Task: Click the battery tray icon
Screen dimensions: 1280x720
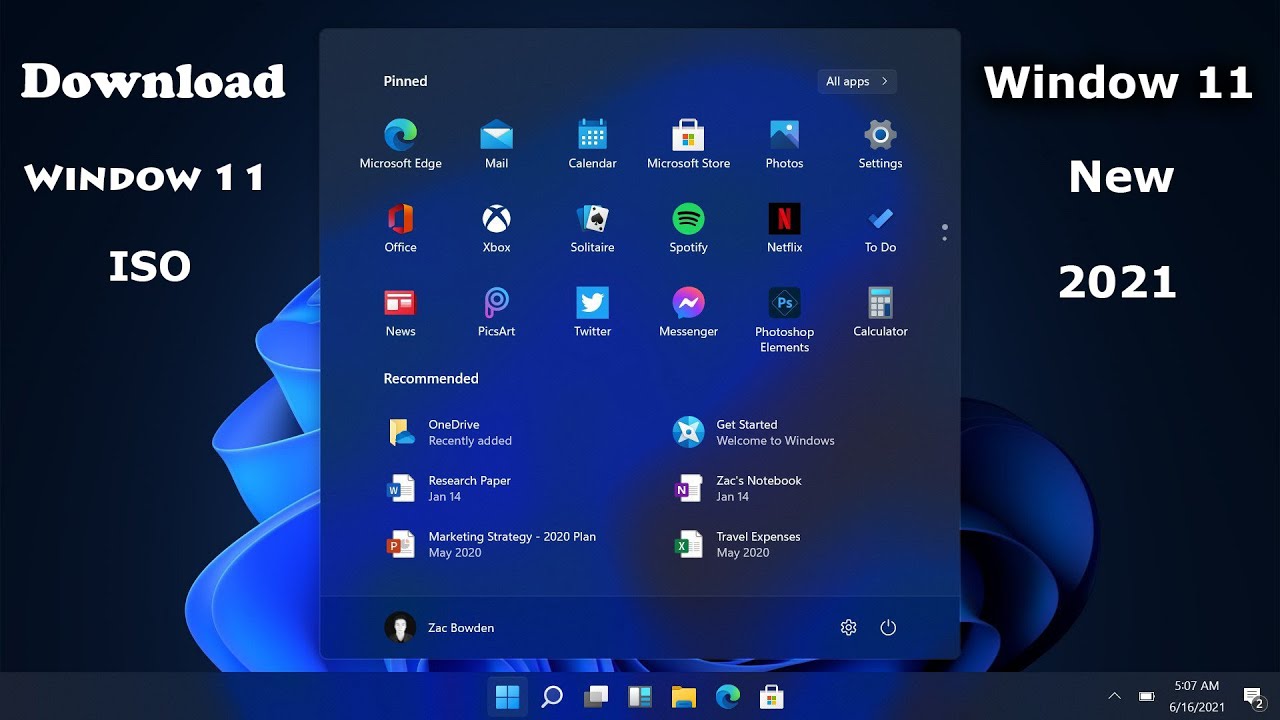Action: click(x=1147, y=696)
